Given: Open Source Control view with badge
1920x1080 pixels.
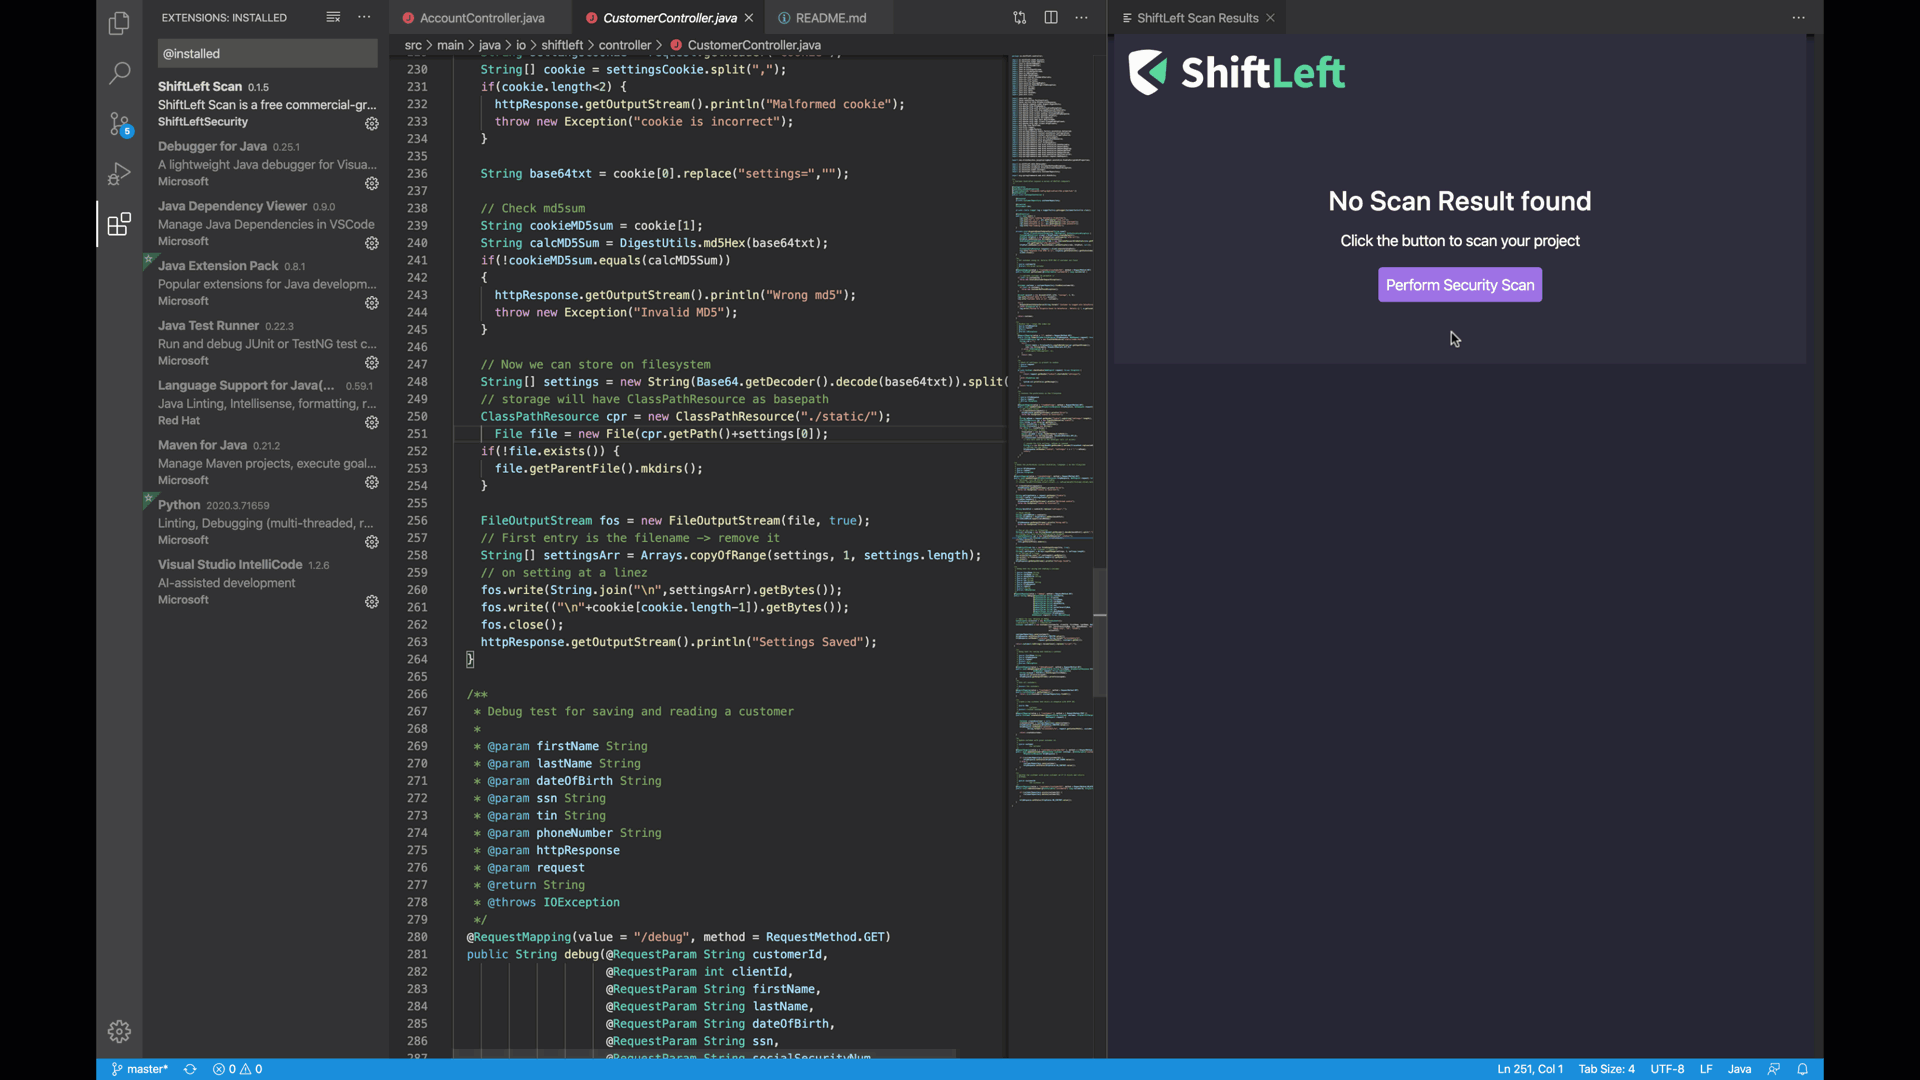Looking at the screenshot, I should pyautogui.click(x=119, y=124).
